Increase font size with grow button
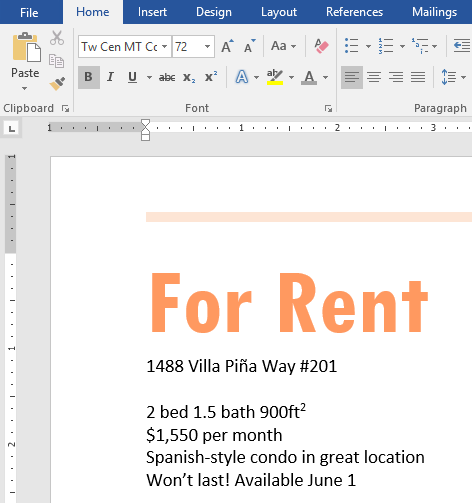Image resolution: width=472 pixels, height=503 pixels. [x=228, y=46]
